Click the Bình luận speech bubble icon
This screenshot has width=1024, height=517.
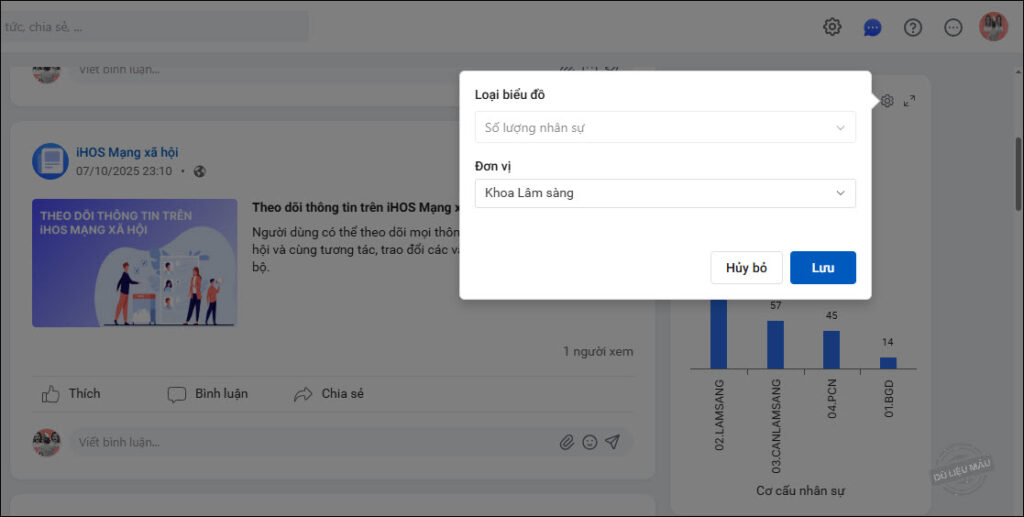176,394
